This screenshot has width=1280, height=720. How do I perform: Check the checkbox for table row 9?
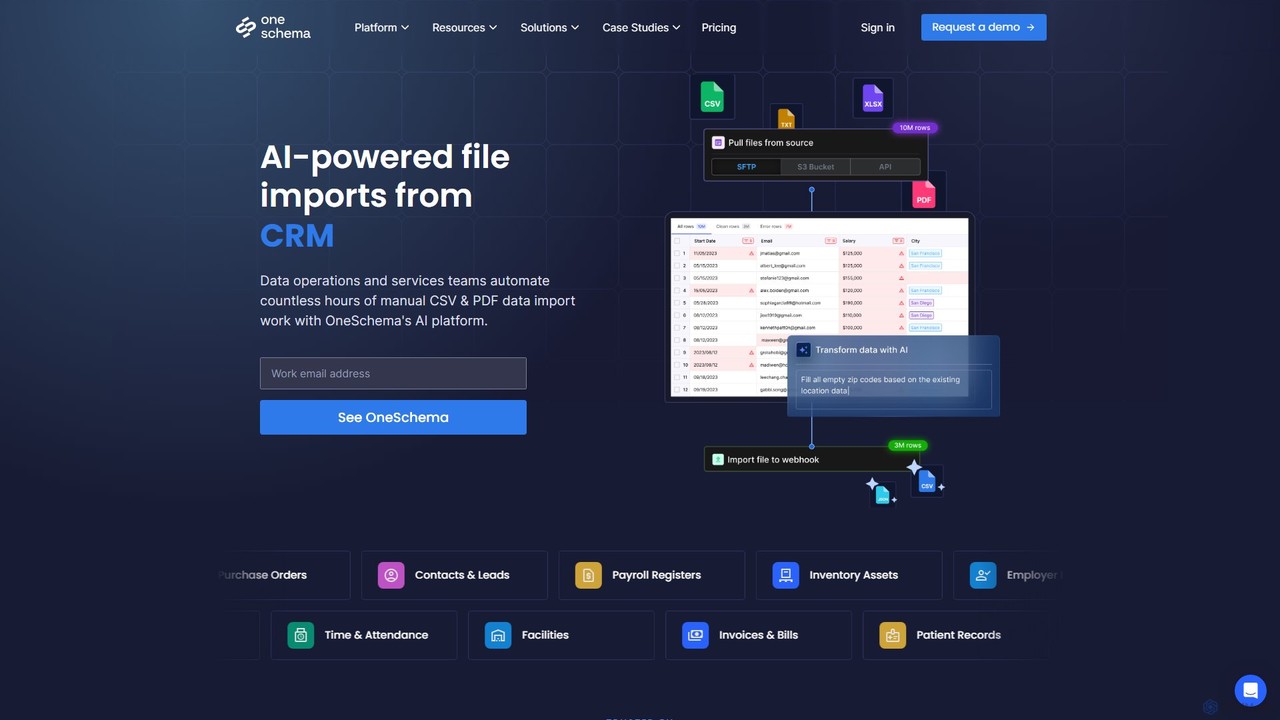click(677, 352)
